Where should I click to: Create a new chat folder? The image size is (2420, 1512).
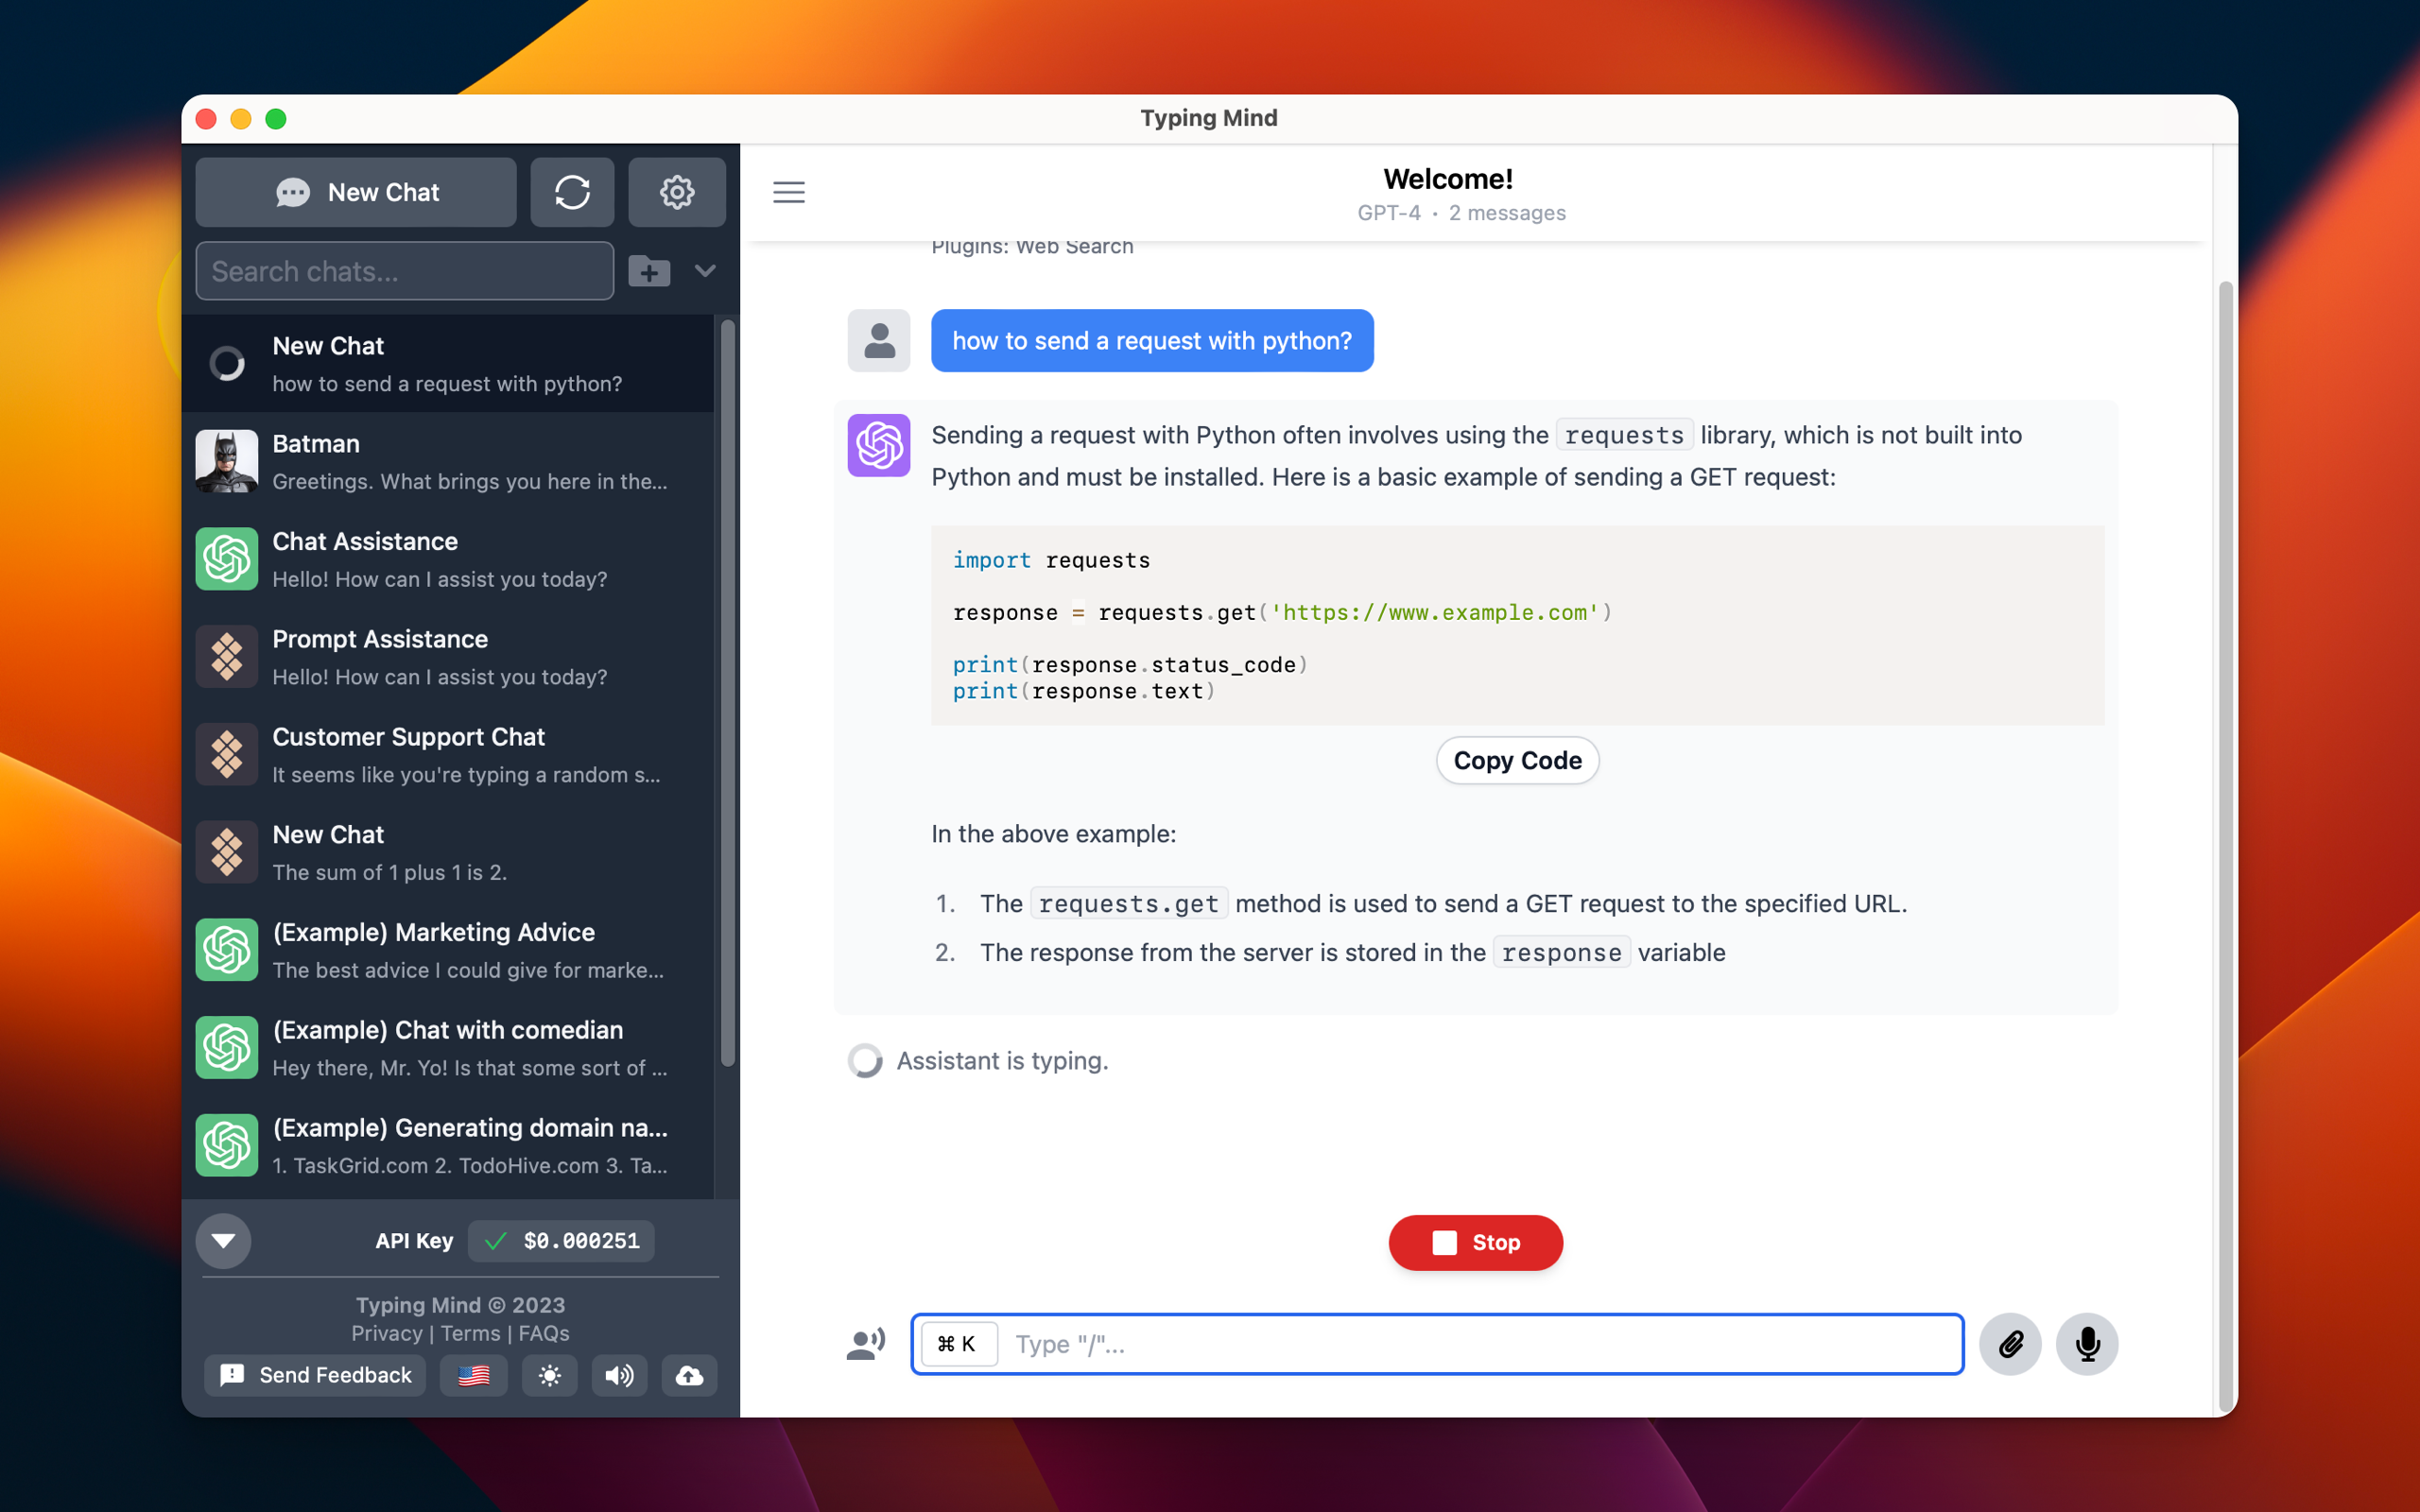[x=649, y=271]
